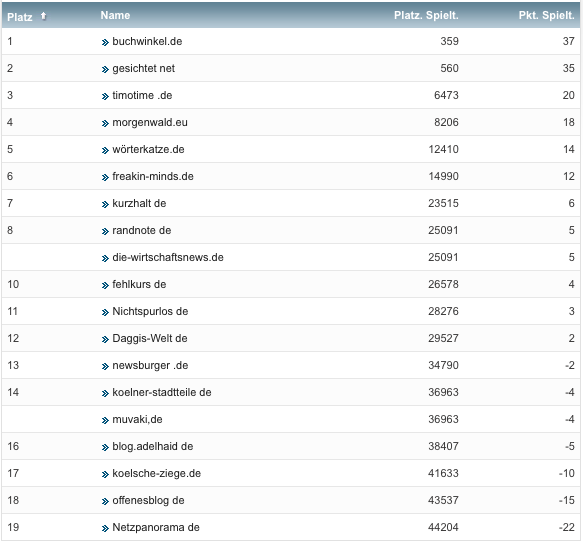Click the arrow icon before newsburger .de
This screenshot has height=544, width=583.
105,366
